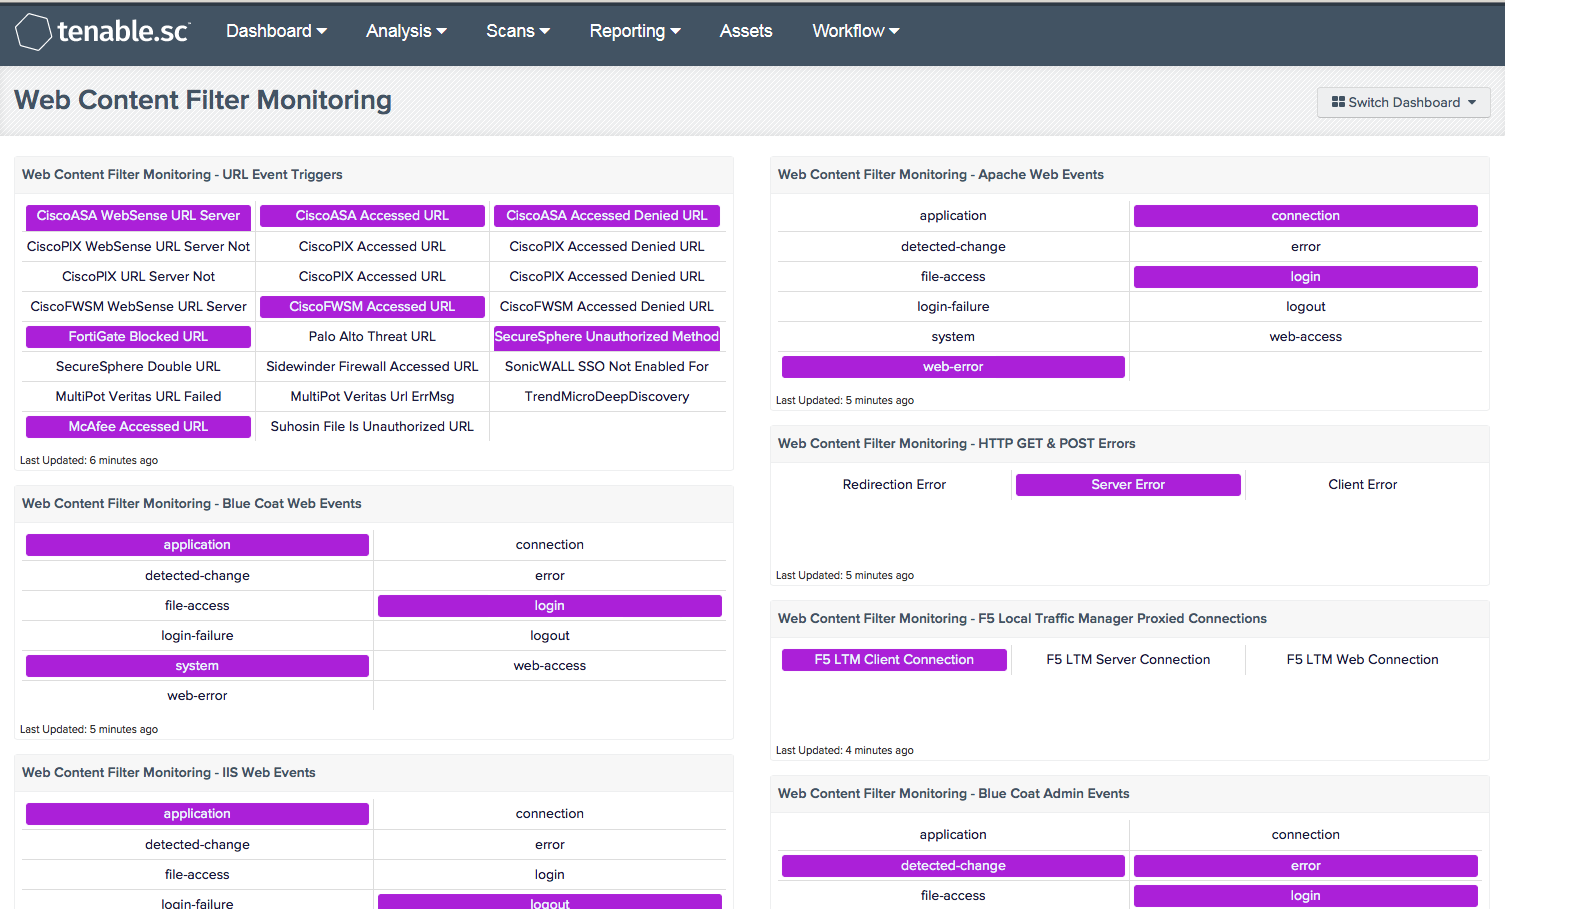Screen dimensions: 1592x912
Task: Select the Web Content Filter Monitoring page heading
Action: tap(203, 100)
